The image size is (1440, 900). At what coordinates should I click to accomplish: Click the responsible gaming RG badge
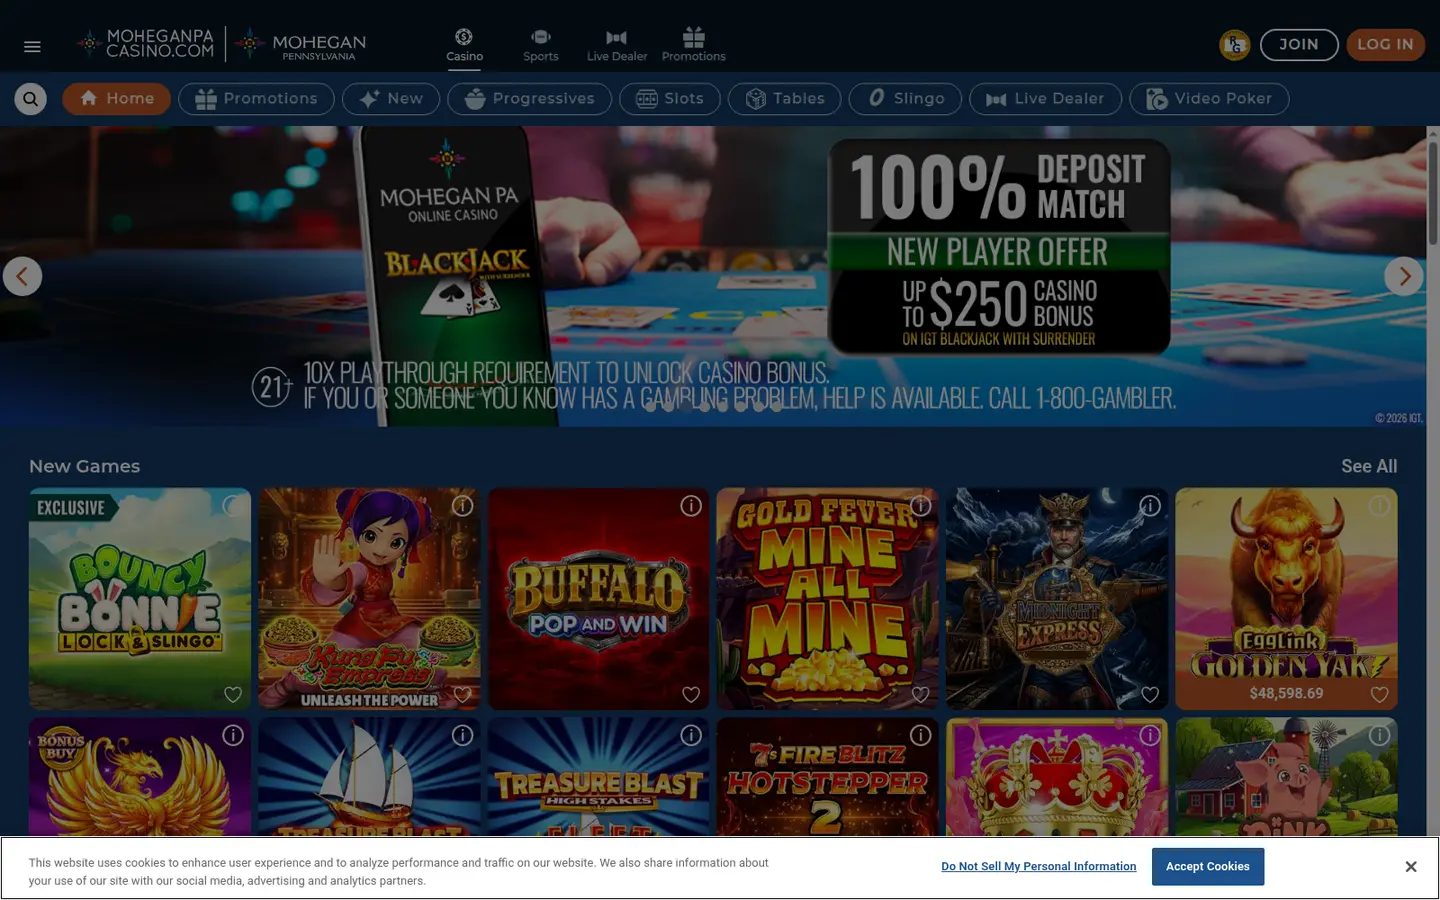pyautogui.click(x=1234, y=45)
